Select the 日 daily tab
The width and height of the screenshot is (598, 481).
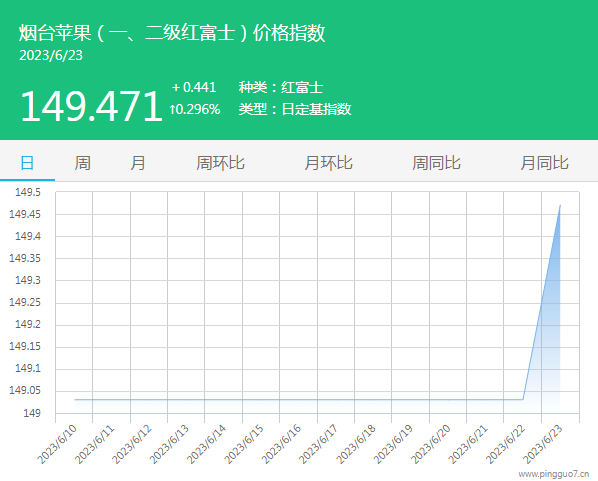tap(27, 163)
